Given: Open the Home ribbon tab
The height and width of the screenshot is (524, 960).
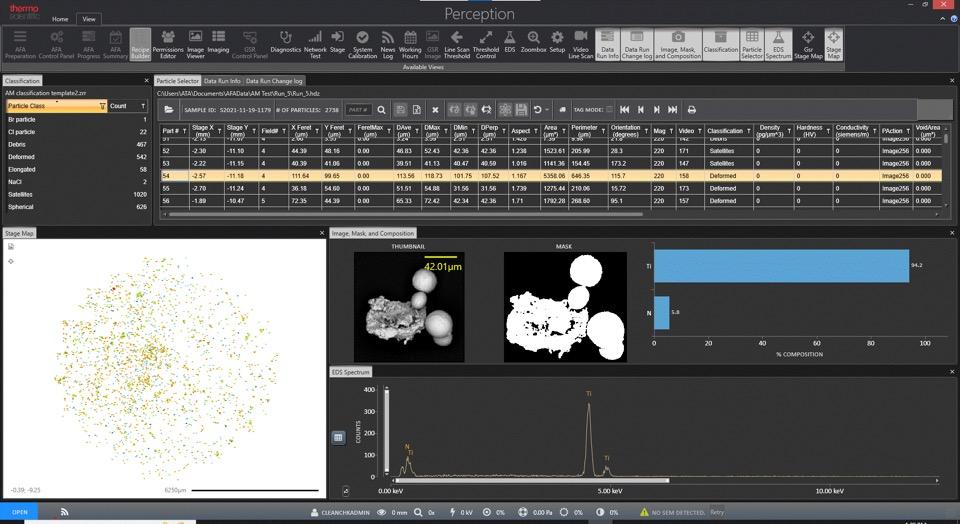Looking at the screenshot, I should coord(60,19).
